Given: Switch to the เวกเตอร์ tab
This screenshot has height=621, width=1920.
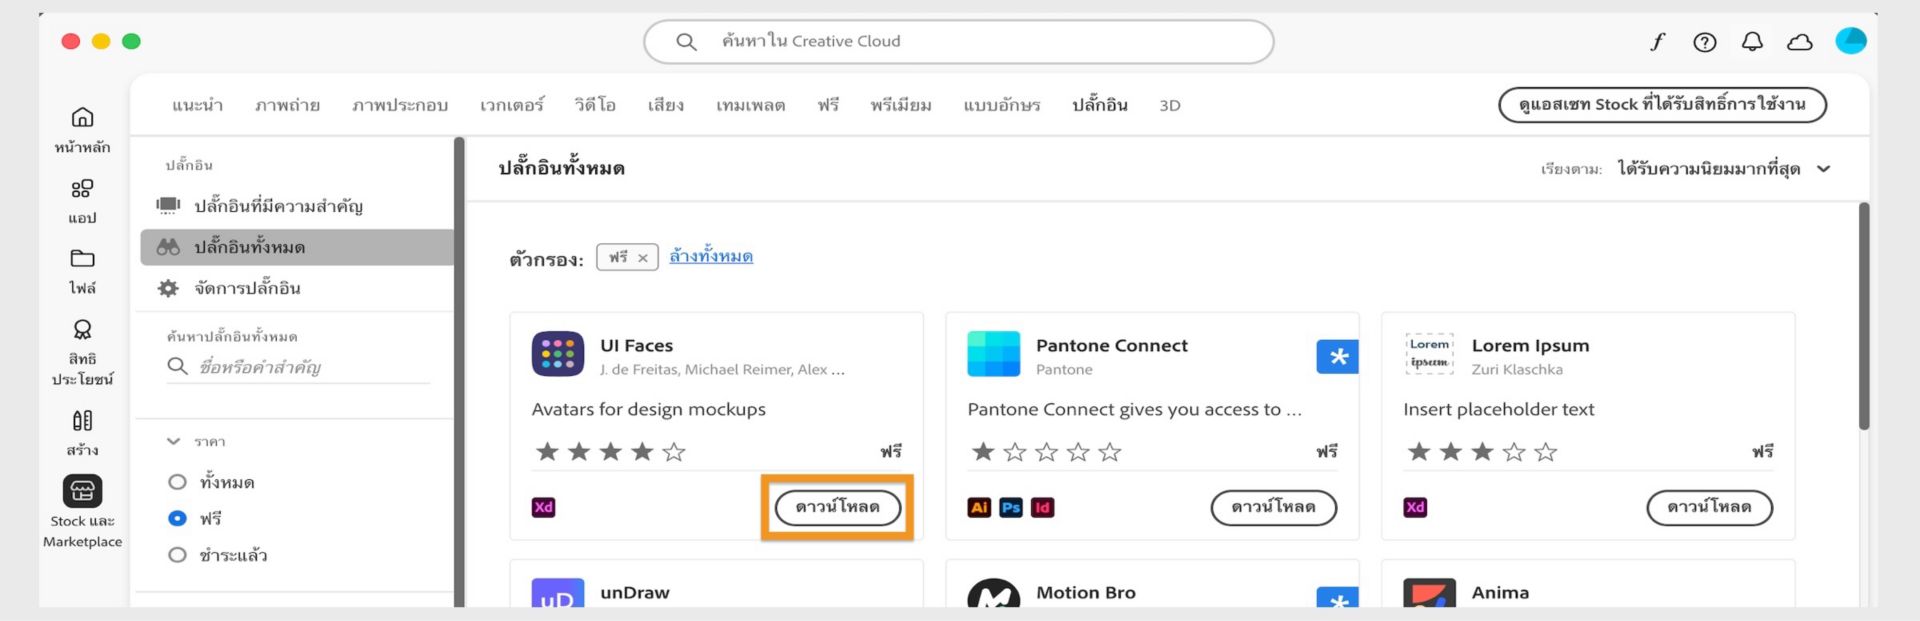Looking at the screenshot, I should [x=511, y=105].
